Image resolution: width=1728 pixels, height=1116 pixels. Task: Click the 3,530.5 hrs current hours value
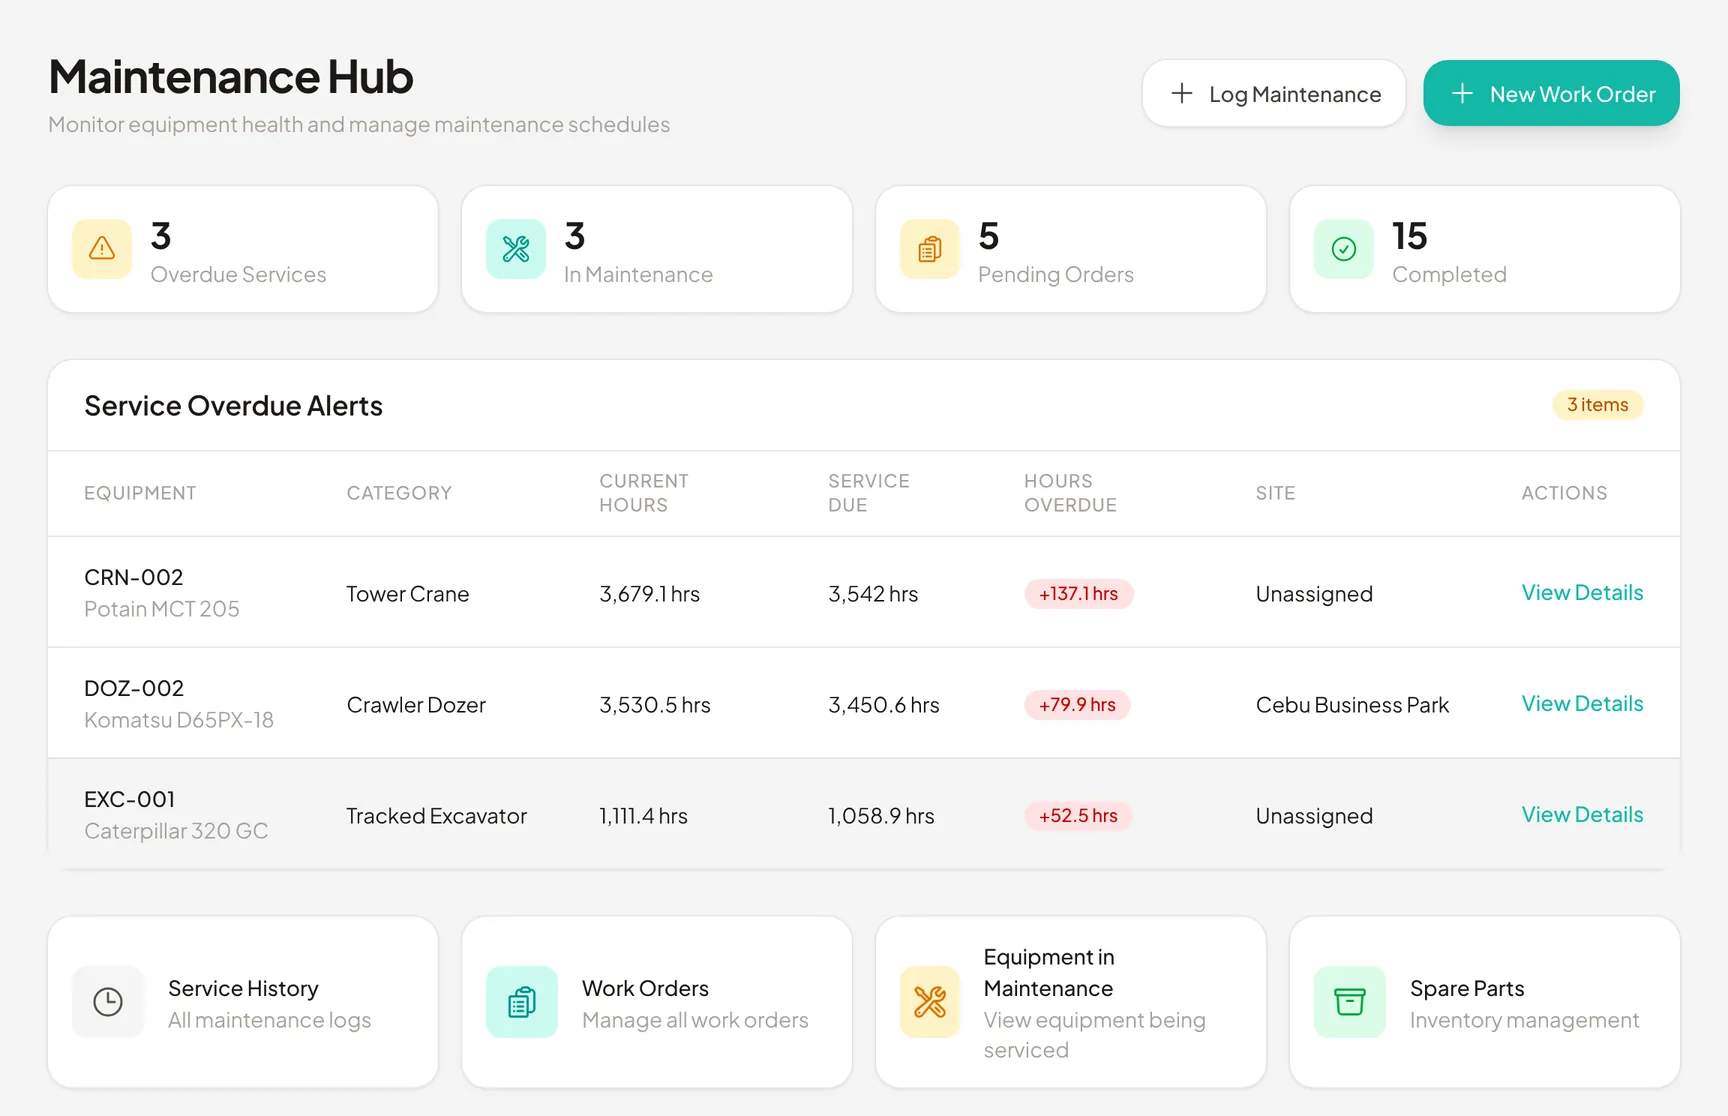[x=655, y=705]
